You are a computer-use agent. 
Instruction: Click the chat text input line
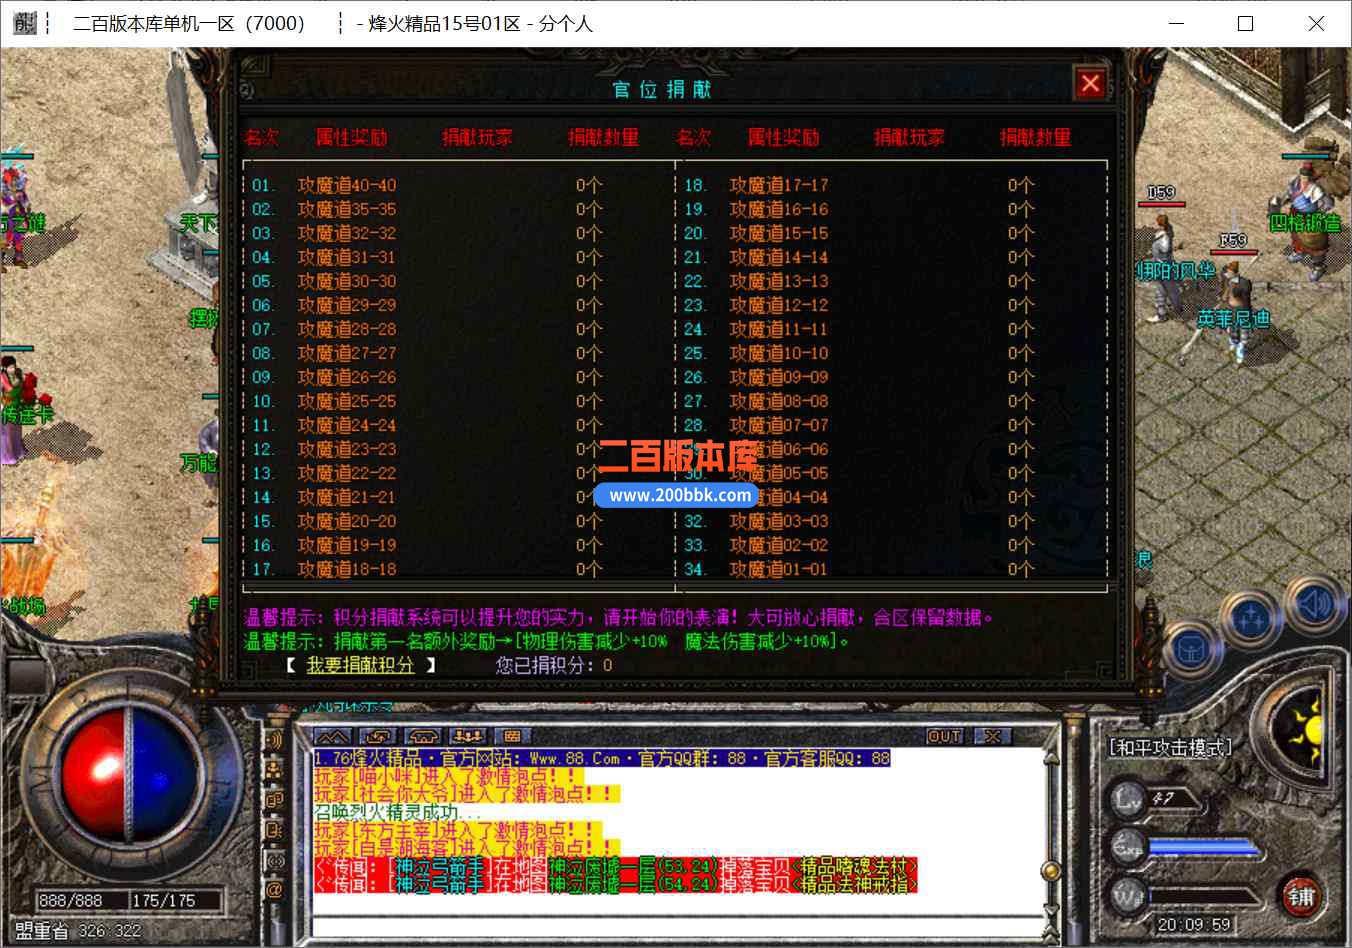coord(676,928)
